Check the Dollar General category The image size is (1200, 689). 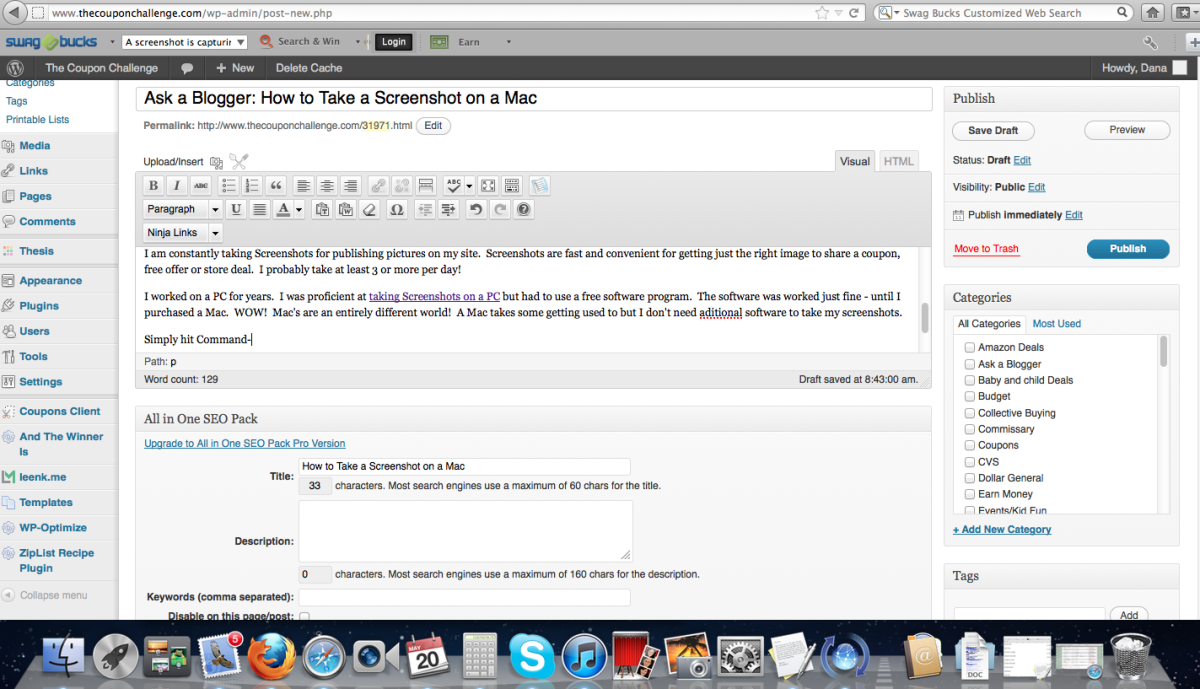click(x=970, y=478)
